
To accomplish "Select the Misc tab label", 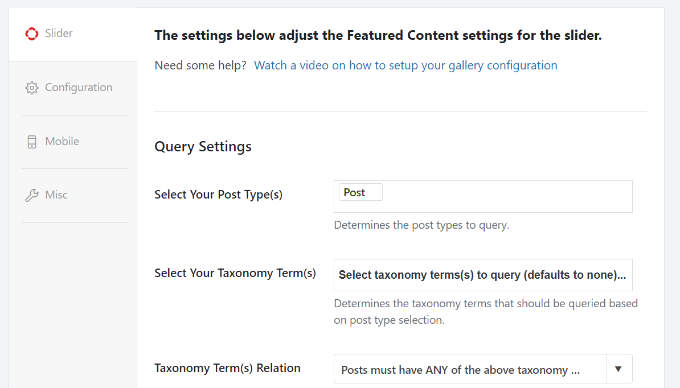I will coord(56,195).
